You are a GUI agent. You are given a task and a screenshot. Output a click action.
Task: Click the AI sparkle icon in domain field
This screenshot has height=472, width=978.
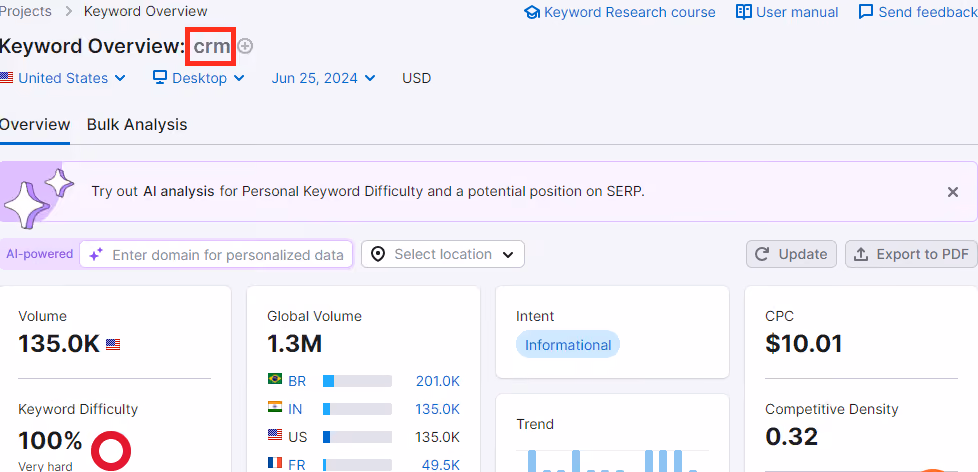click(x=96, y=254)
